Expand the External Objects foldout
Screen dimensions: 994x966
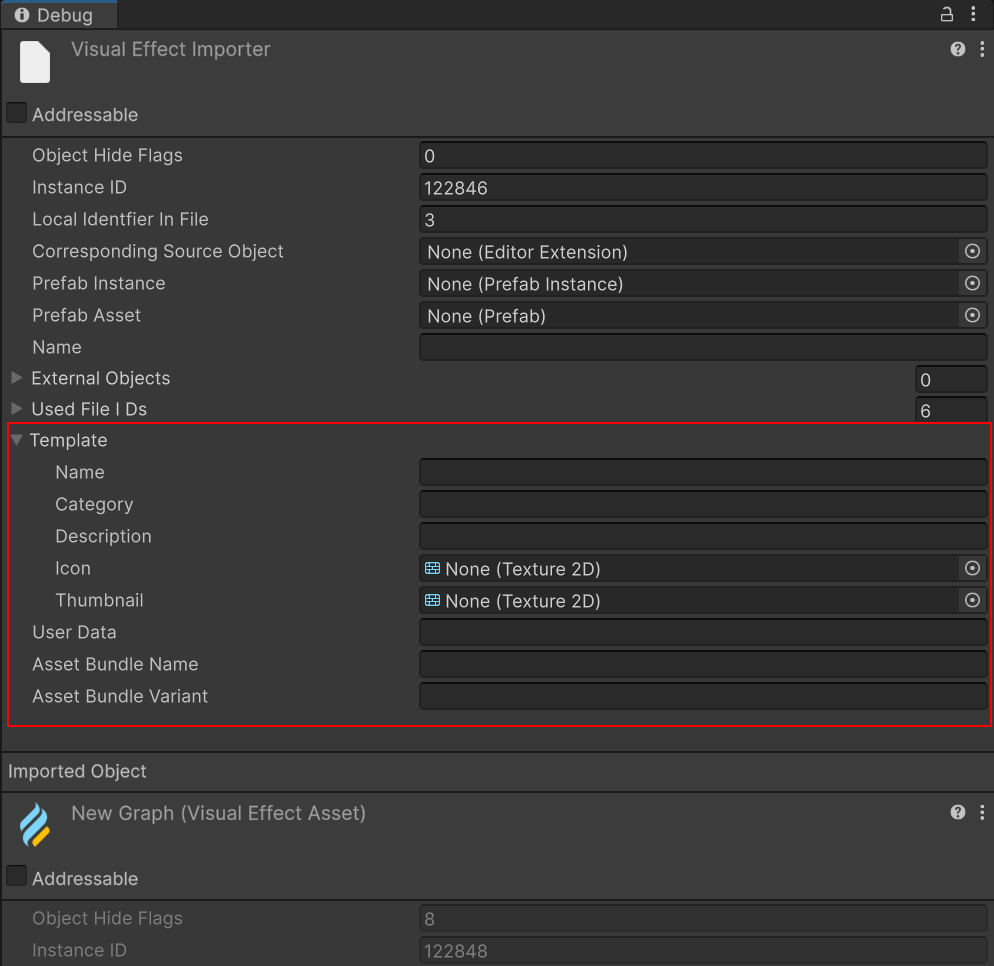17,378
